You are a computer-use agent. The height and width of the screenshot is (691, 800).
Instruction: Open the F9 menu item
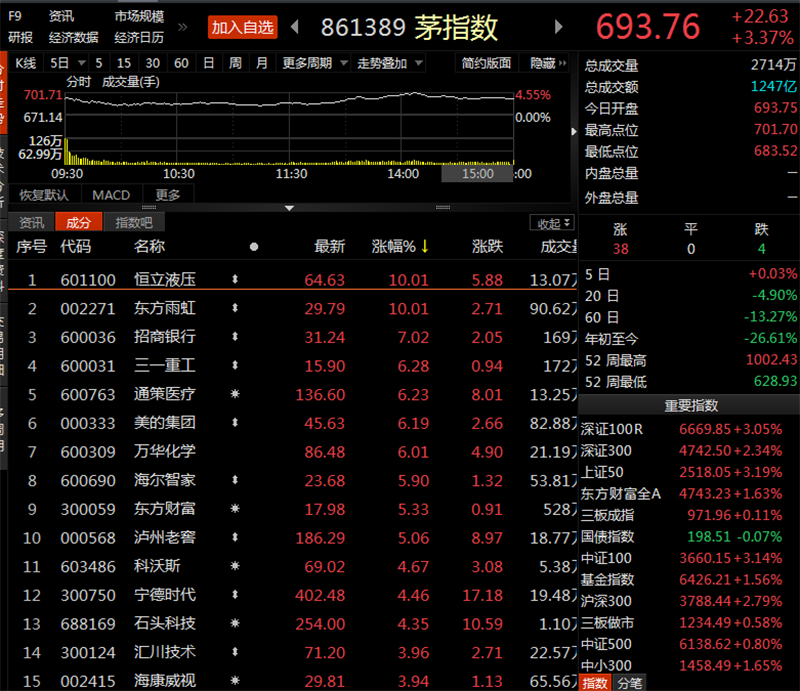tap(15, 16)
